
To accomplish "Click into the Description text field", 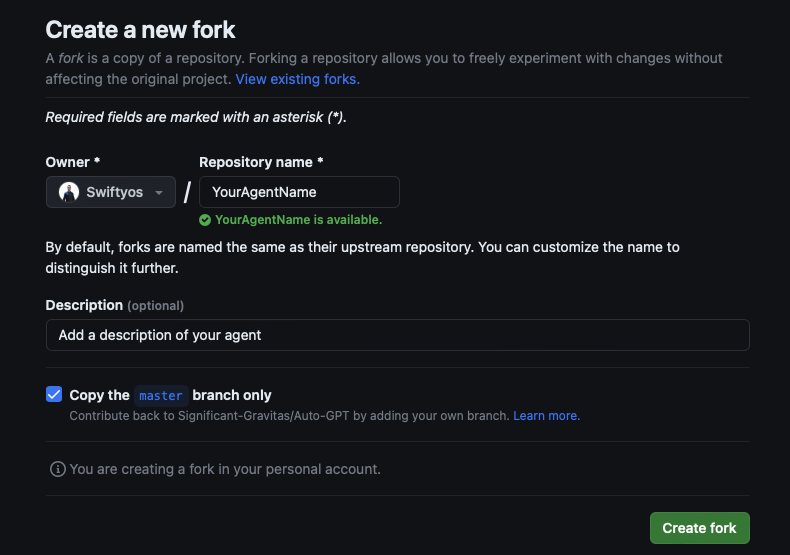I will (397, 335).
